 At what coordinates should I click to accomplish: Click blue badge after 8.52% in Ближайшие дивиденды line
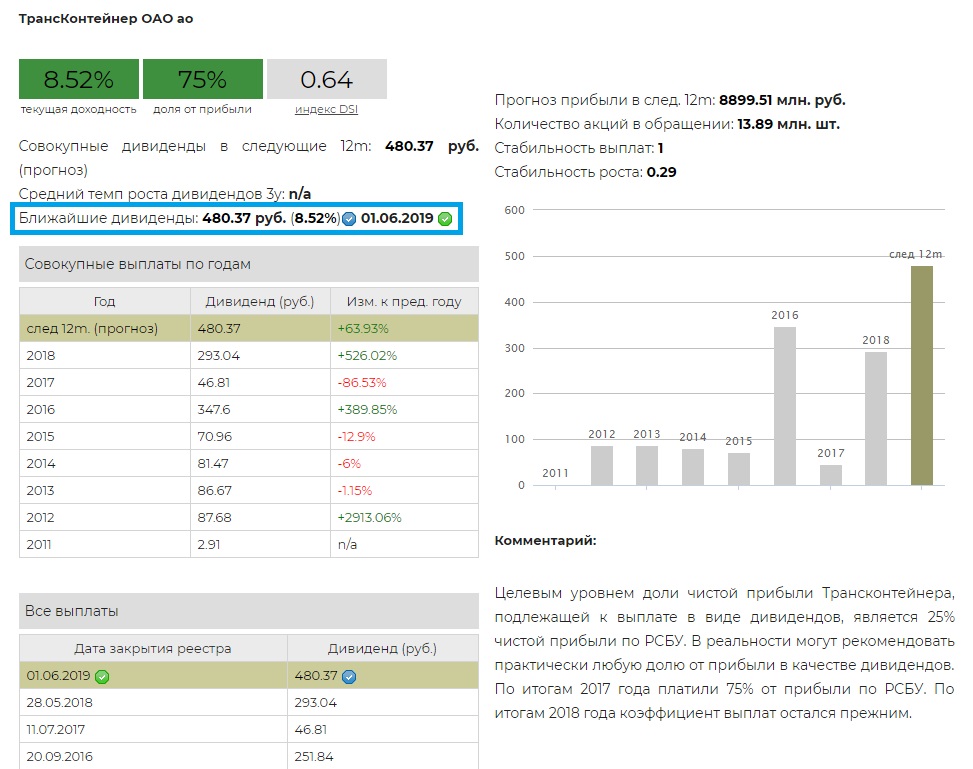pos(349,219)
